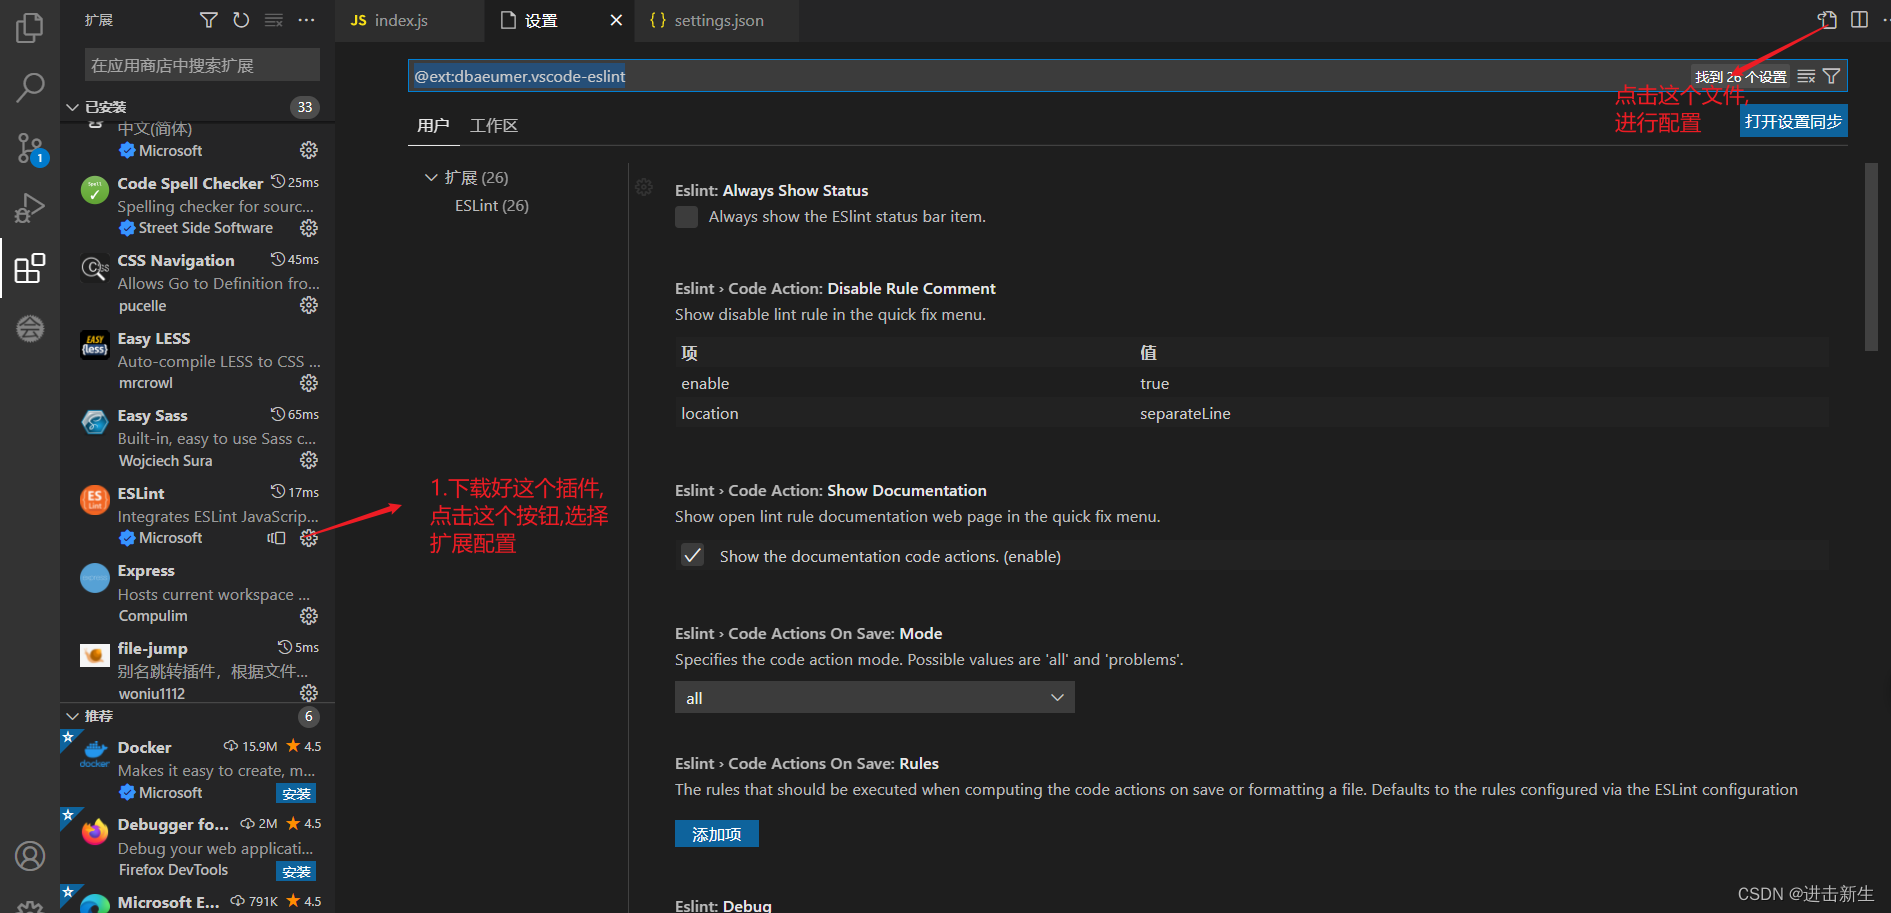Screen dimensions: 1891x913
Task: Open Express extension entry
Action: (x=198, y=593)
